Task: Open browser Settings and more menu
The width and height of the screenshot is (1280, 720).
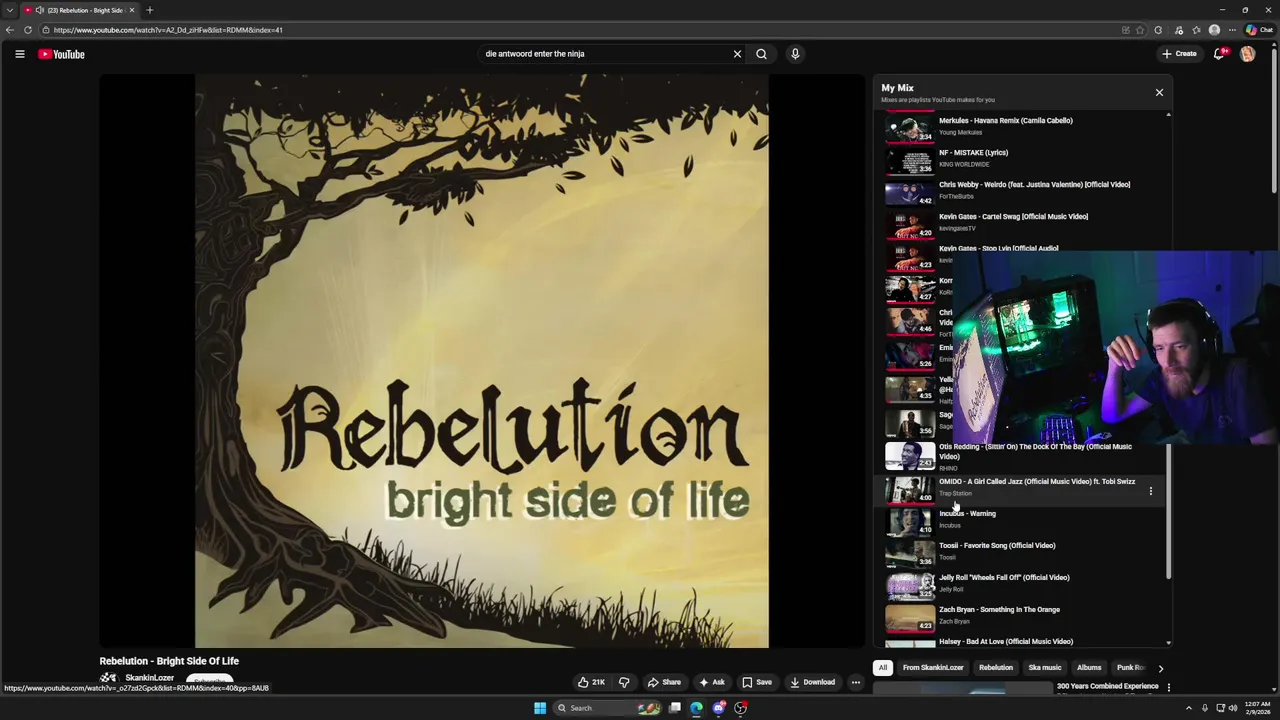Action: (1232, 30)
